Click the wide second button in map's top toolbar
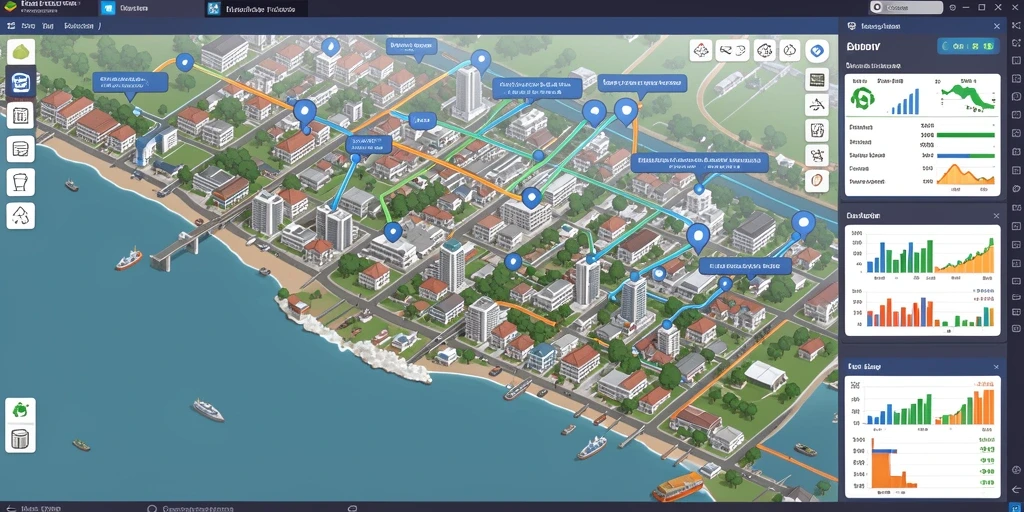This screenshot has height=512, width=1024. (732, 50)
